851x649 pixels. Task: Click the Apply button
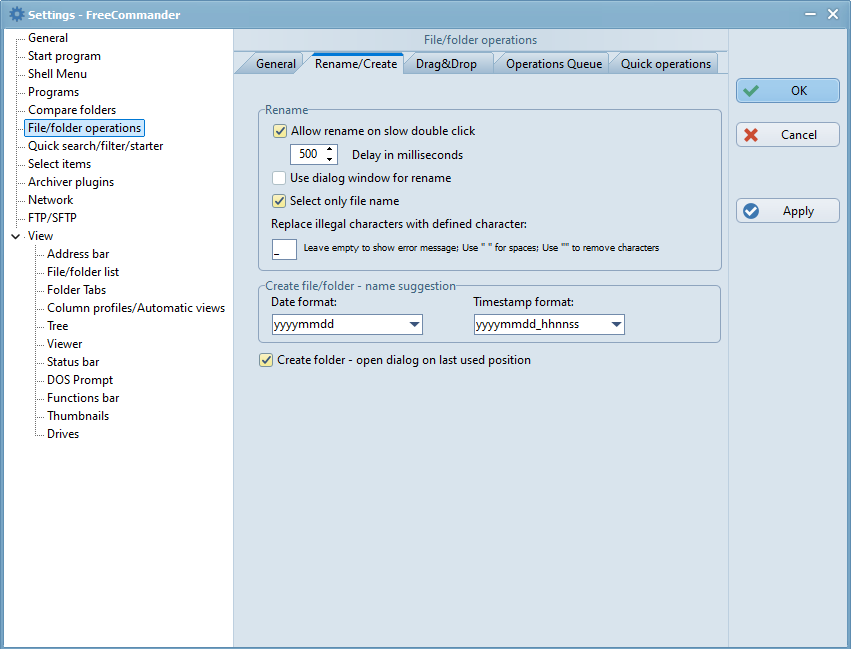point(788,211)
